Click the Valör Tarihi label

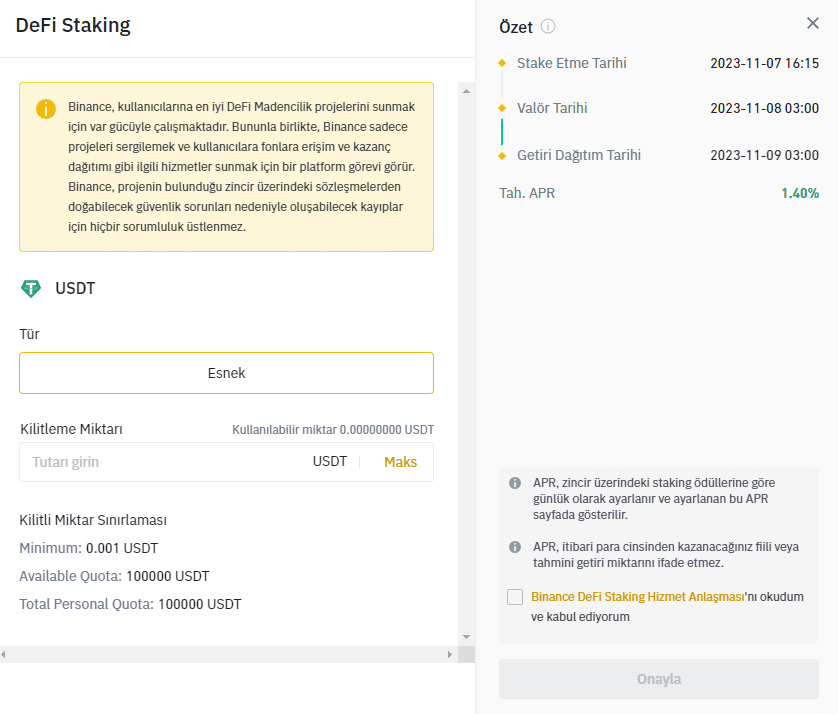tap(552, 108)
